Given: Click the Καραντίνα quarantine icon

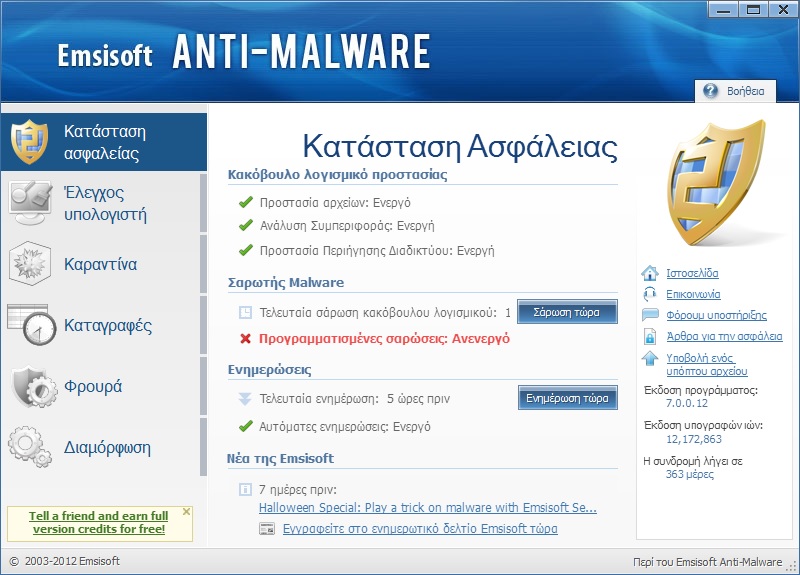Looking at the screenshot, I should point(30,263).
